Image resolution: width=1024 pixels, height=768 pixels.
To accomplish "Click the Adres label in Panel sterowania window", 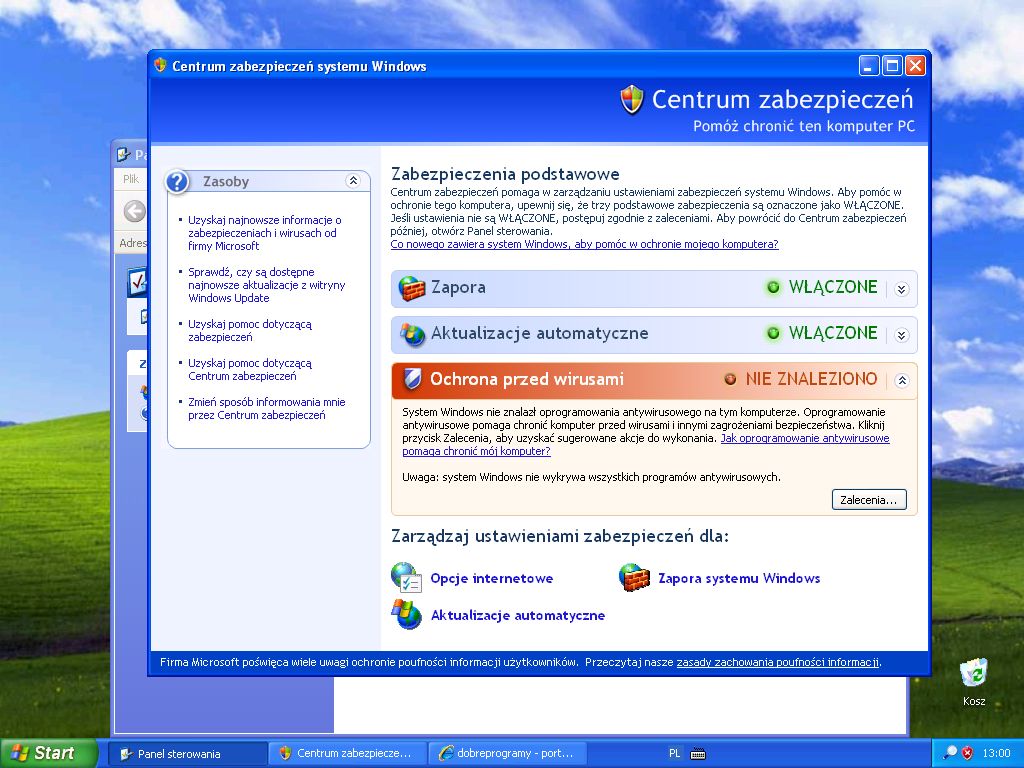I will tap(133, 243).
